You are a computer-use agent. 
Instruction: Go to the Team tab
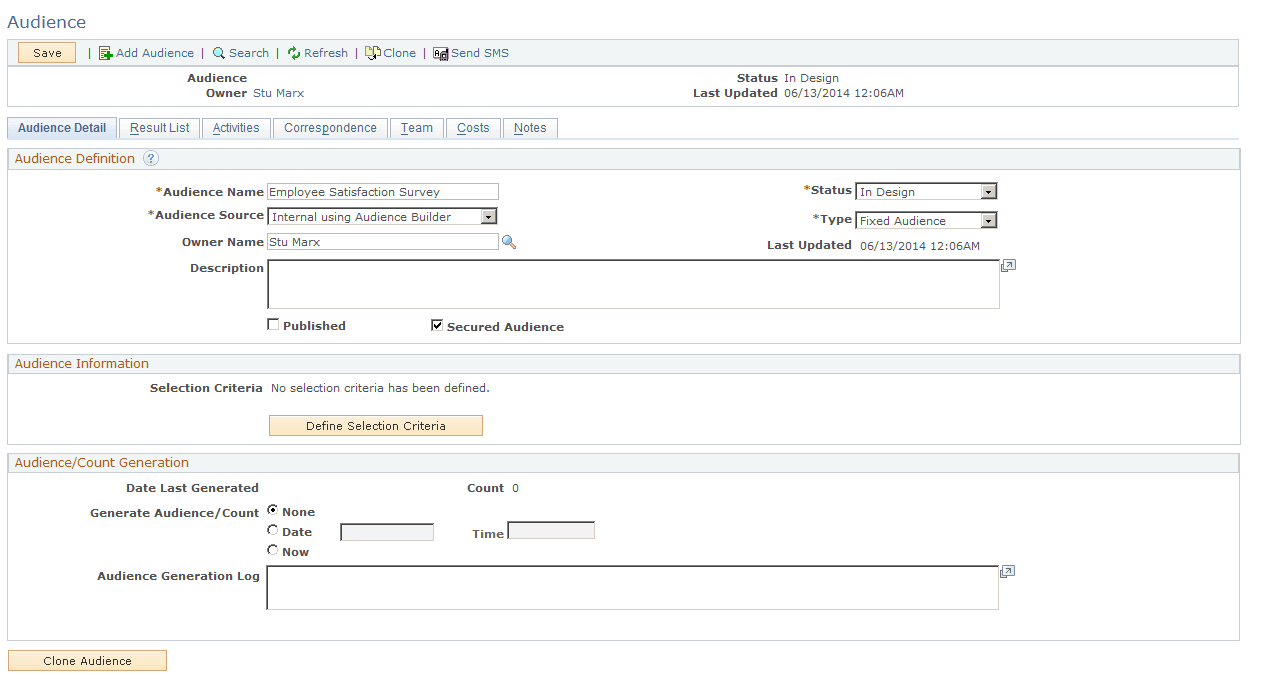417,128
